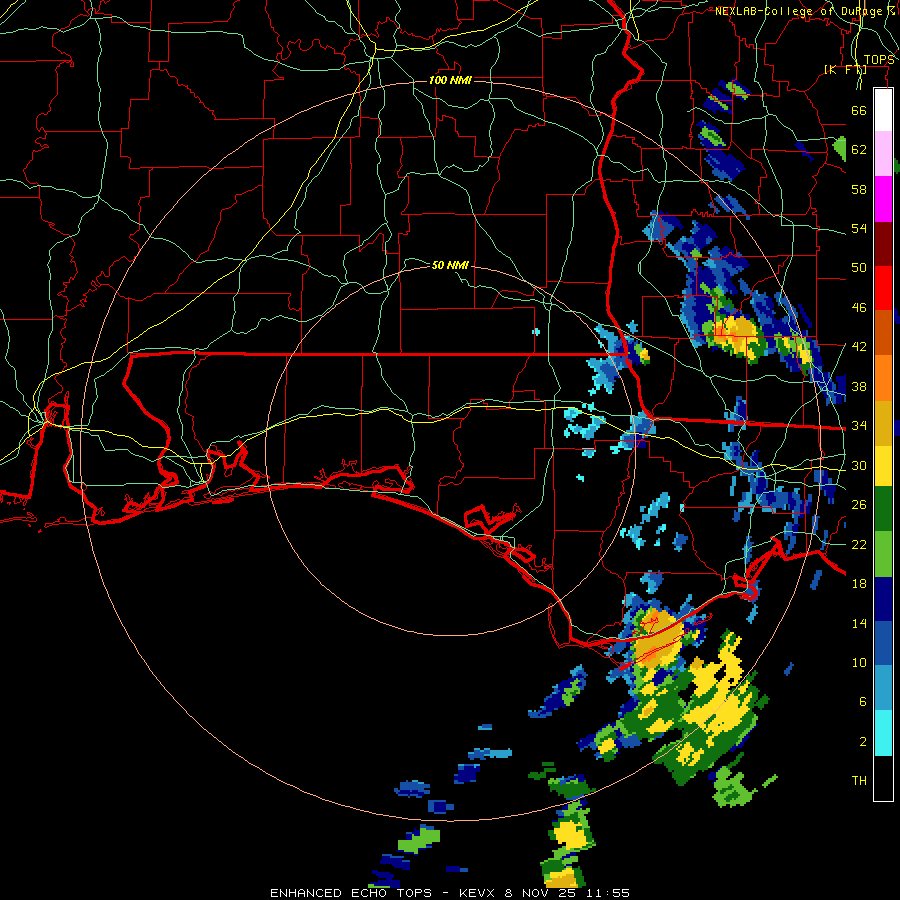Click the "18" legend value
Viewport: 900px width, 900px height.
(x=859, y=584)
